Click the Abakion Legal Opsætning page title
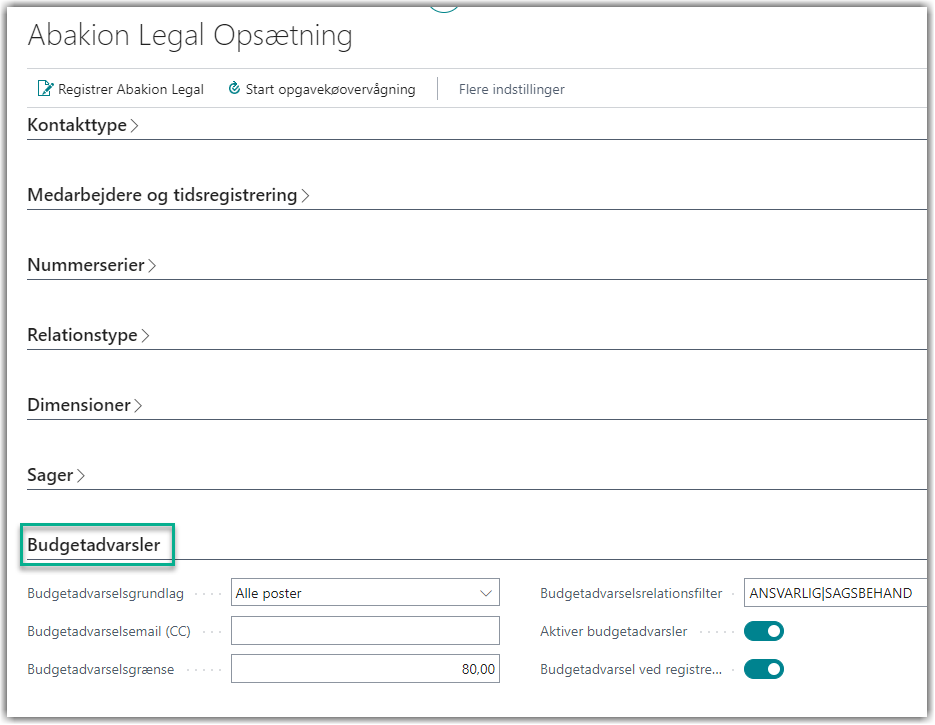Screen dimensions: 935x725 click(x=190, y=35)
